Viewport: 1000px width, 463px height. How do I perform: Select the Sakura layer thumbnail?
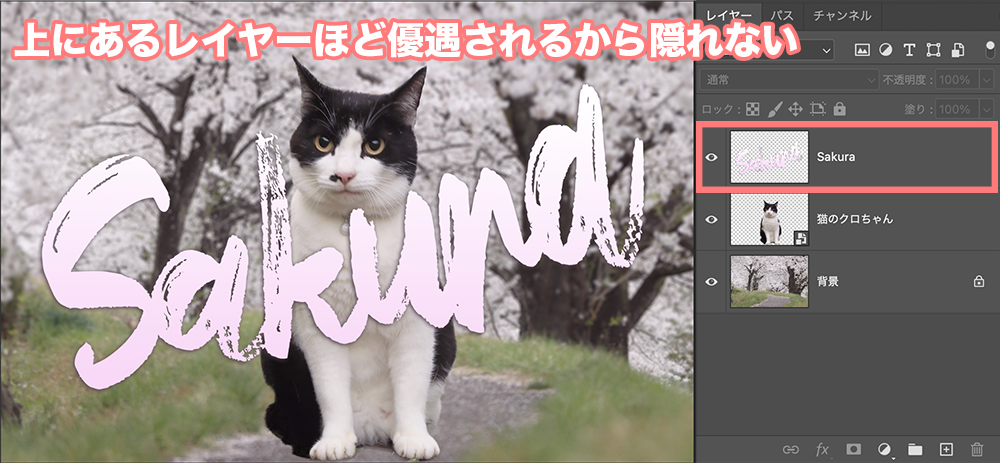click(x=769, y=157)
